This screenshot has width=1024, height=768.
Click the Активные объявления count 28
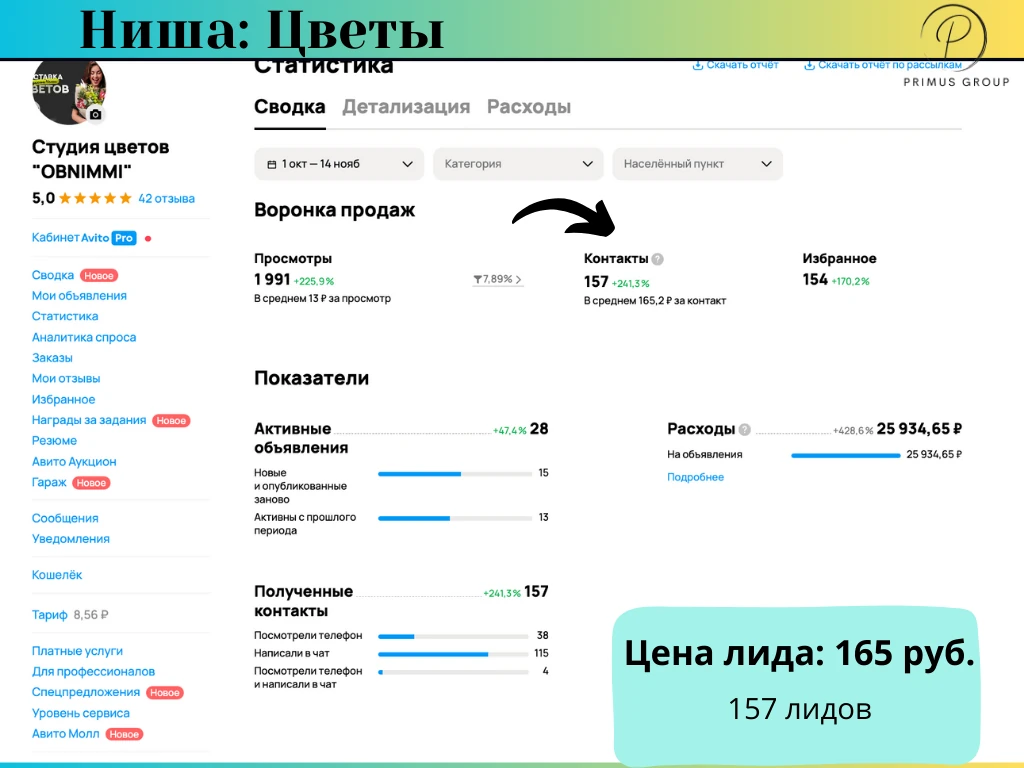[x=539, y=429]
